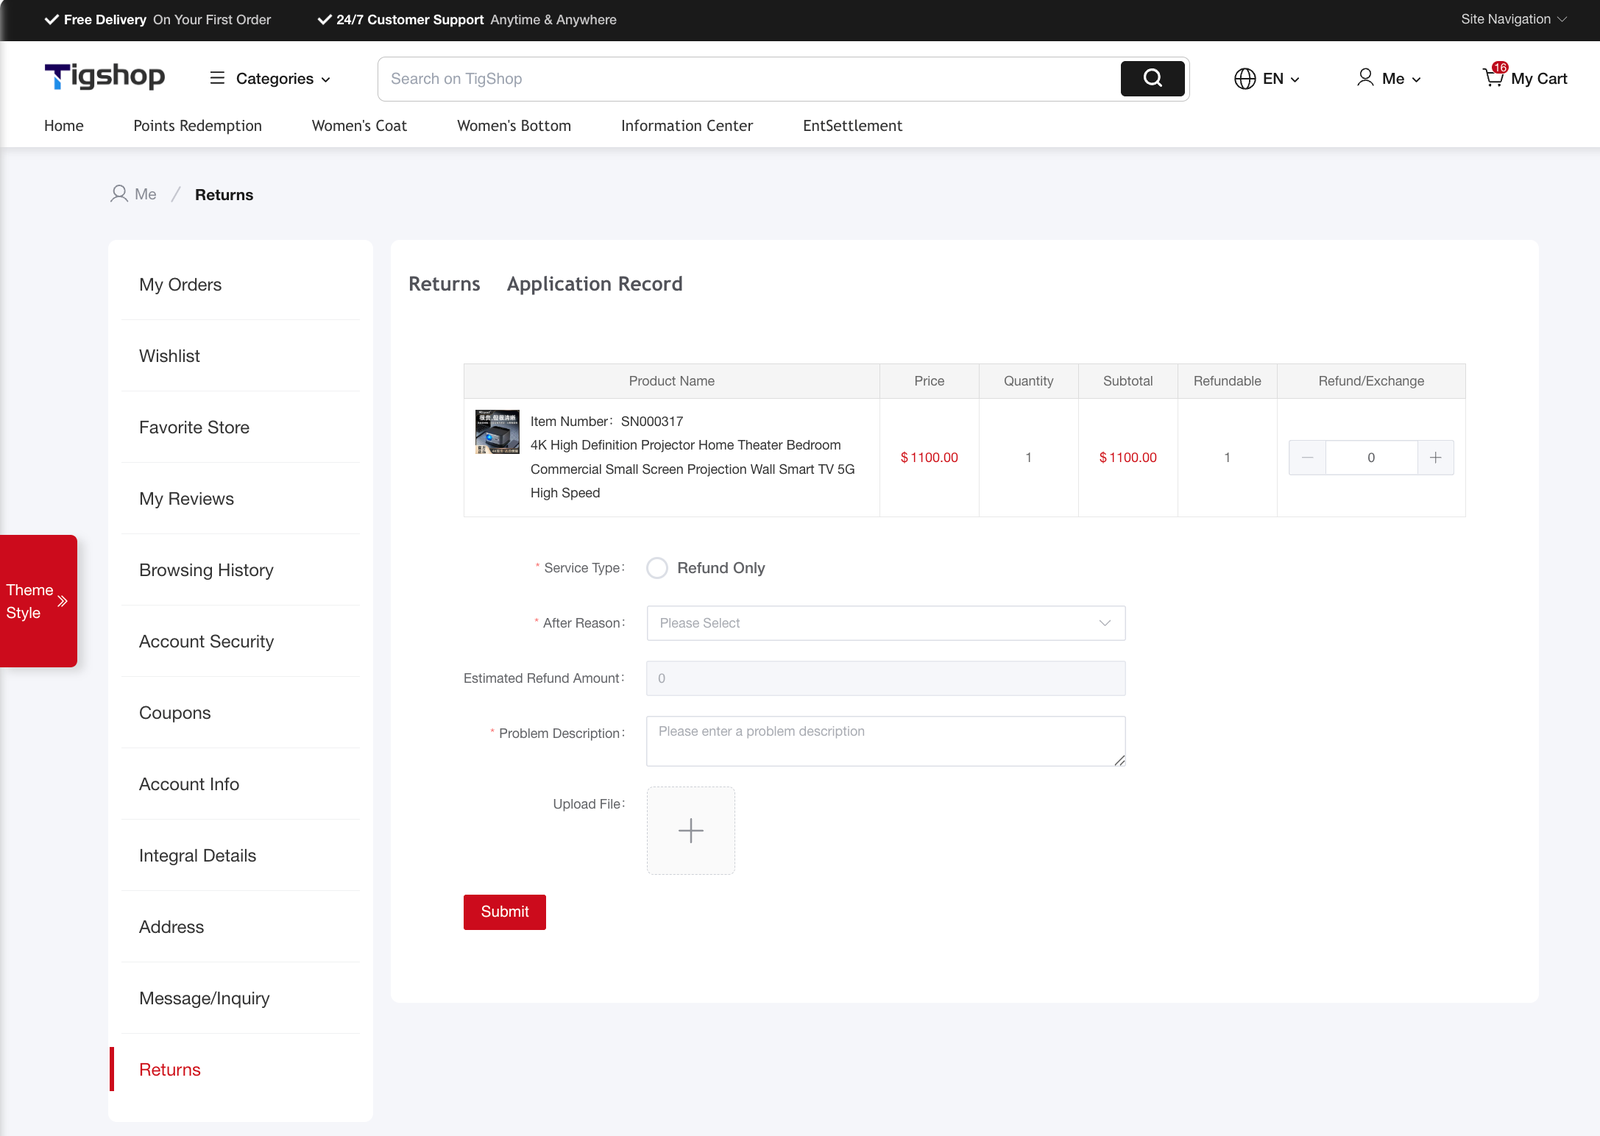Click the Categories hamburger icon
This screenshot has width=1600, height=1136.
point(217,78)
